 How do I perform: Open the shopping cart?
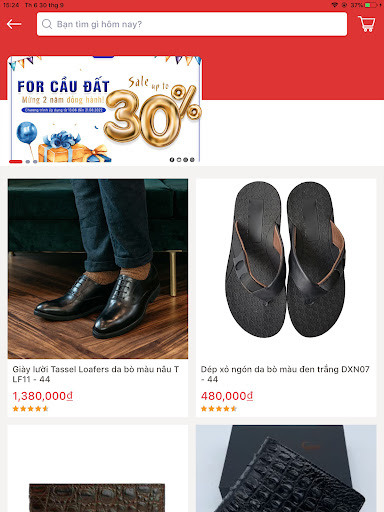point(367,24)
